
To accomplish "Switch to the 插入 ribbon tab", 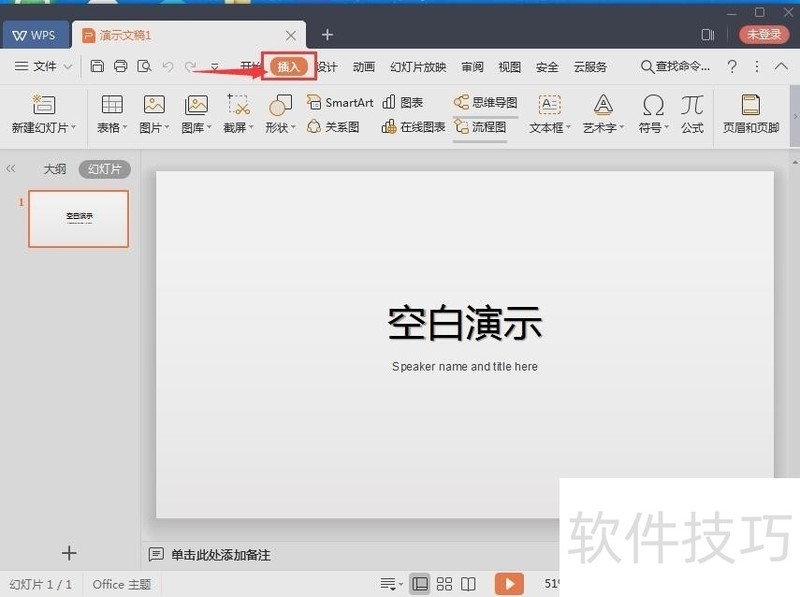I will point(289,66).
